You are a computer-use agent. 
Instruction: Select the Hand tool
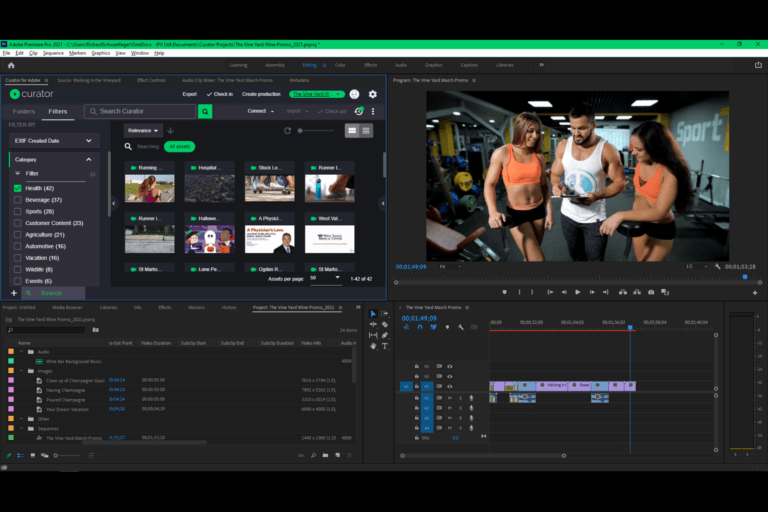point(373,346)
